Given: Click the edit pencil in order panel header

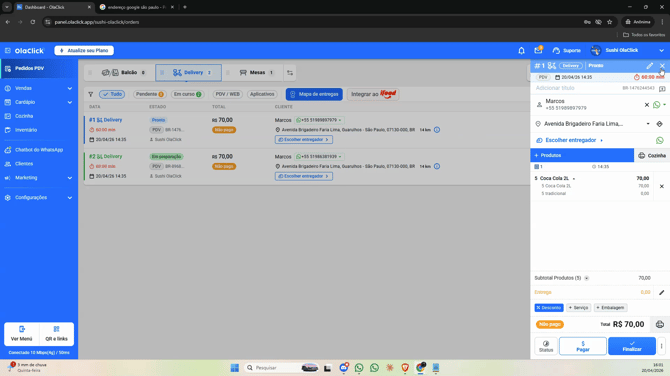Looking at the screenshot, I should [x=649, y=66].
